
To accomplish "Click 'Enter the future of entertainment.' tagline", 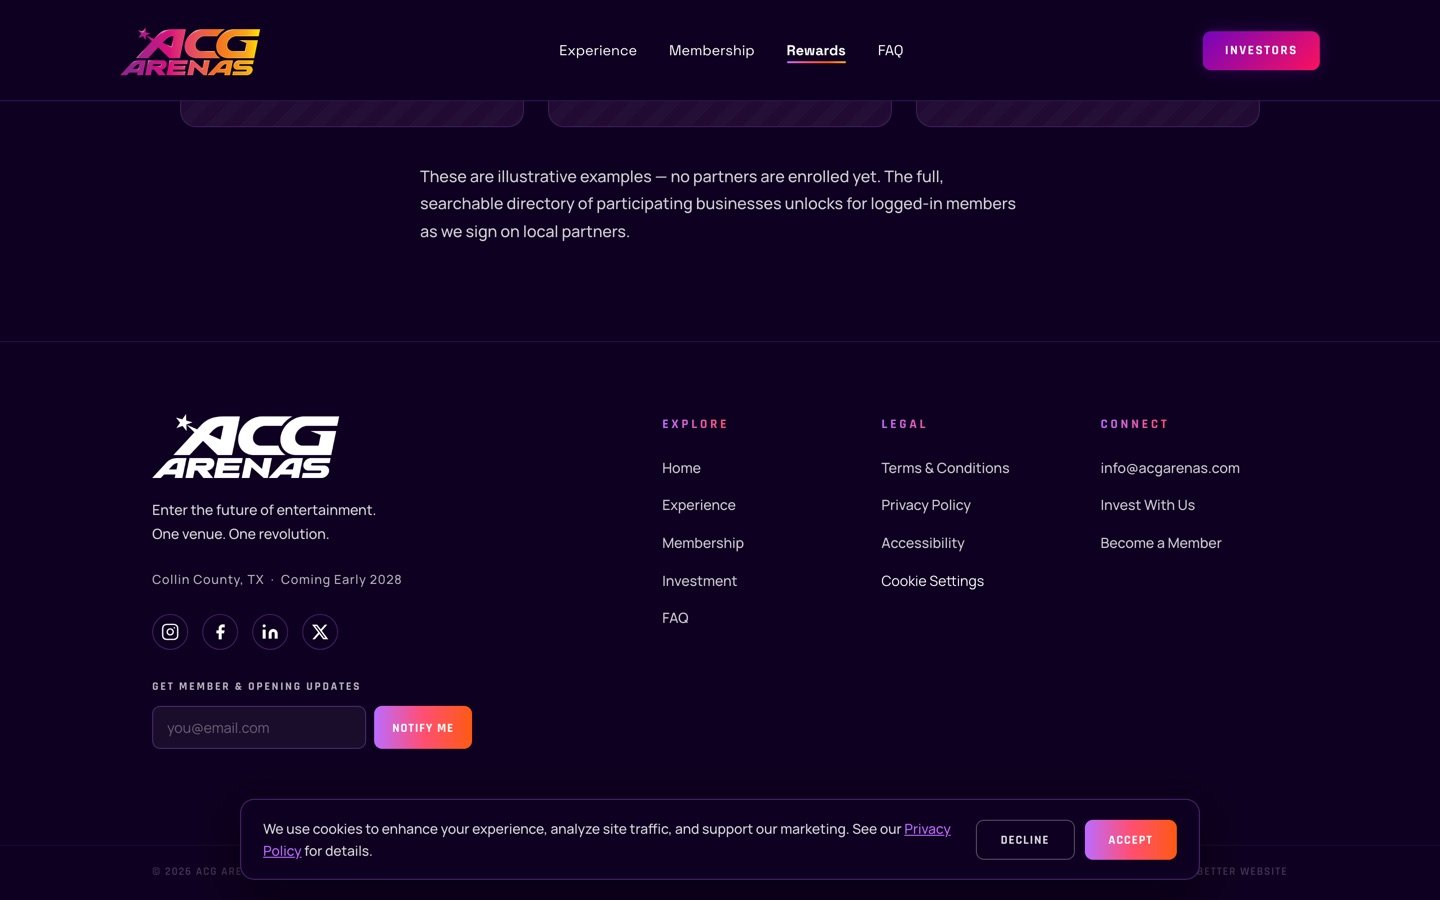I will click(x=264, y=510).
